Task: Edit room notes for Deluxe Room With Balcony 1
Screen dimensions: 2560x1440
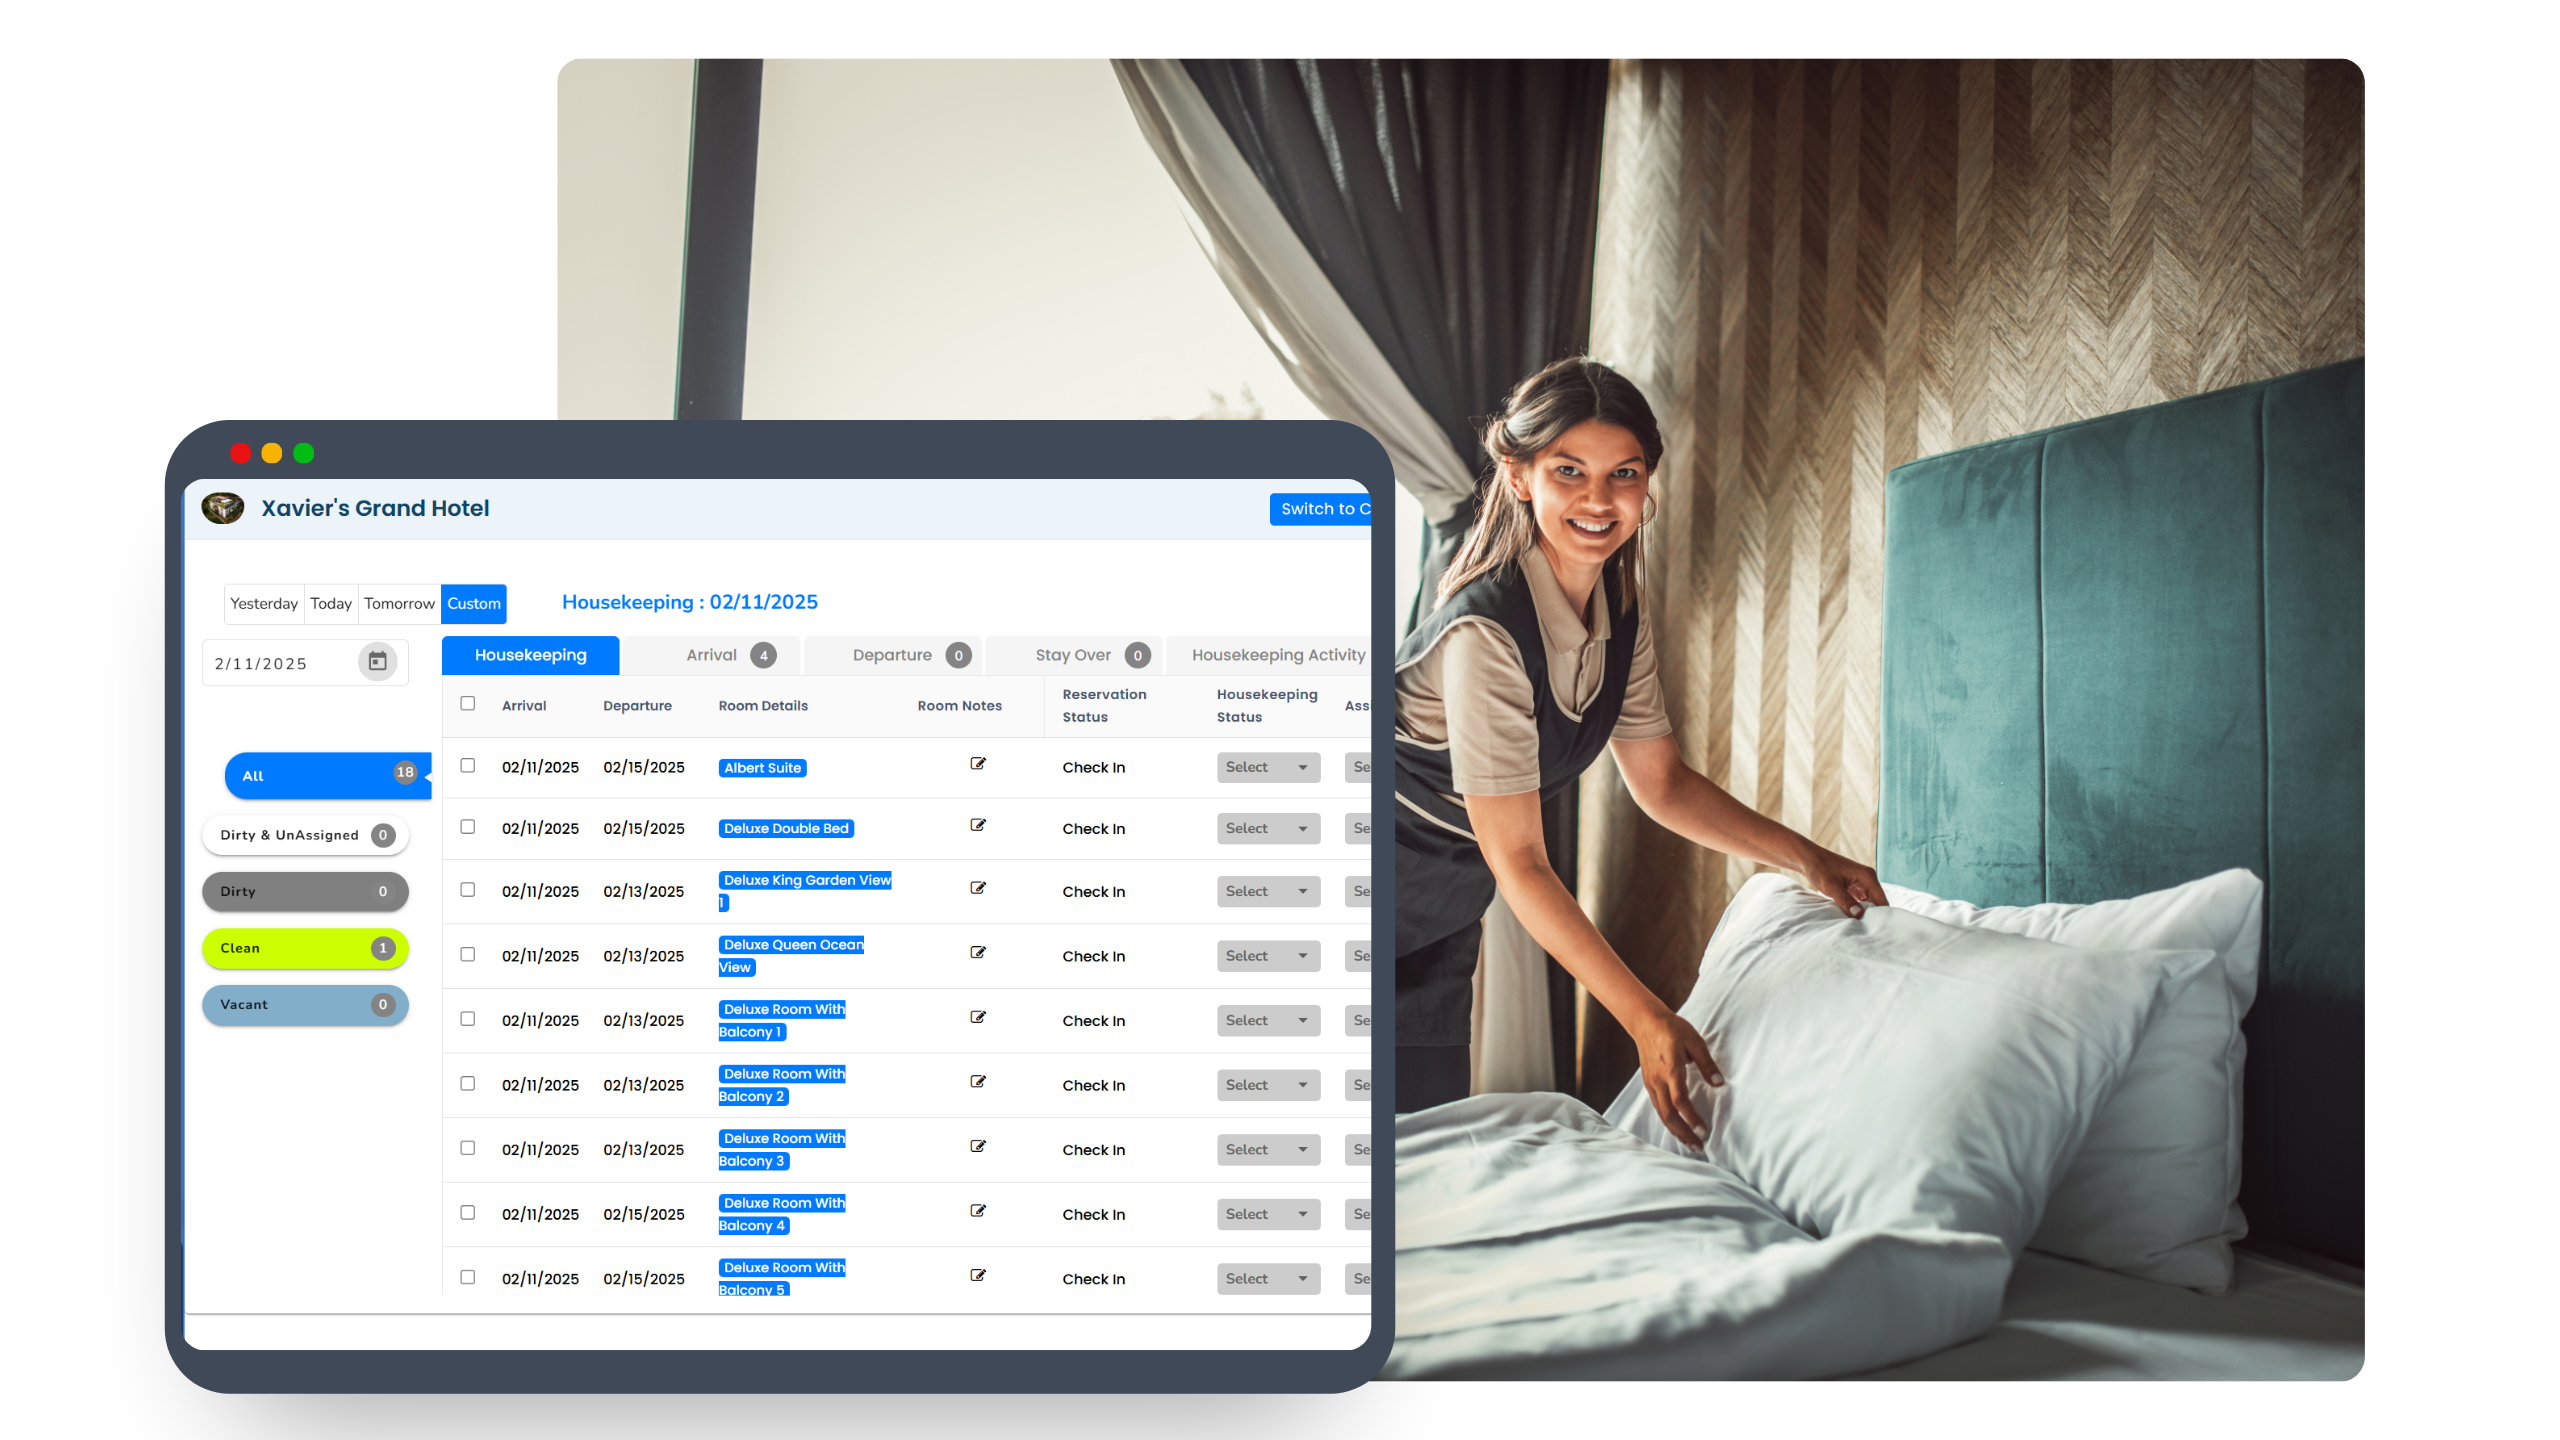Action: pyautogui.click(x=978, y=1017)
